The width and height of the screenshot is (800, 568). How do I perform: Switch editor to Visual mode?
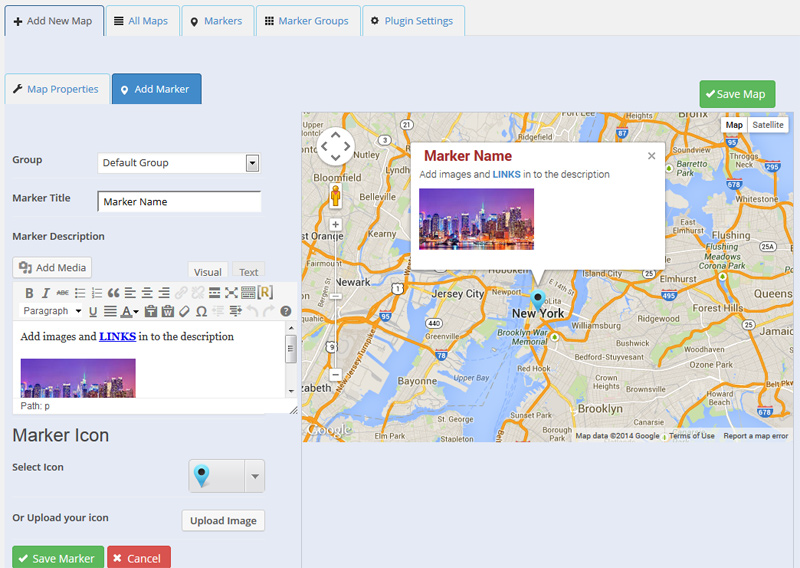pyautogui.click(x=208, y=271)
